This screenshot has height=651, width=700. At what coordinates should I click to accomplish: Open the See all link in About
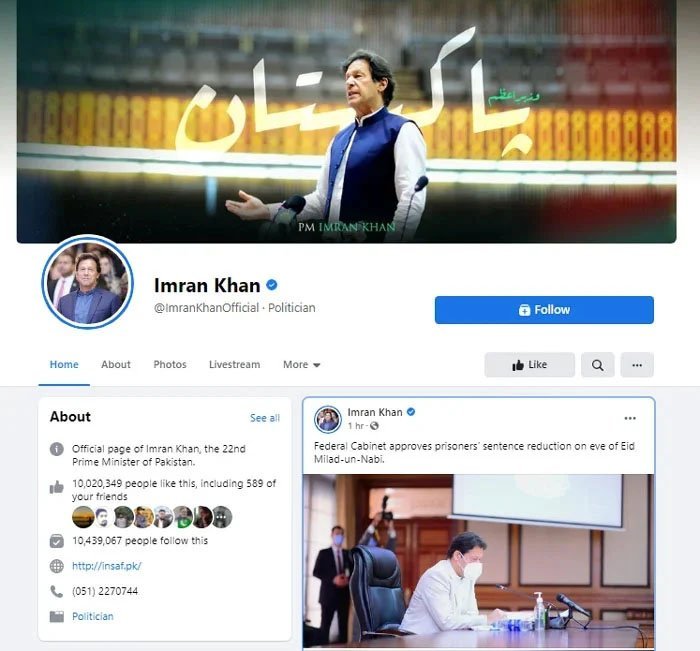(x=265, y=418)
